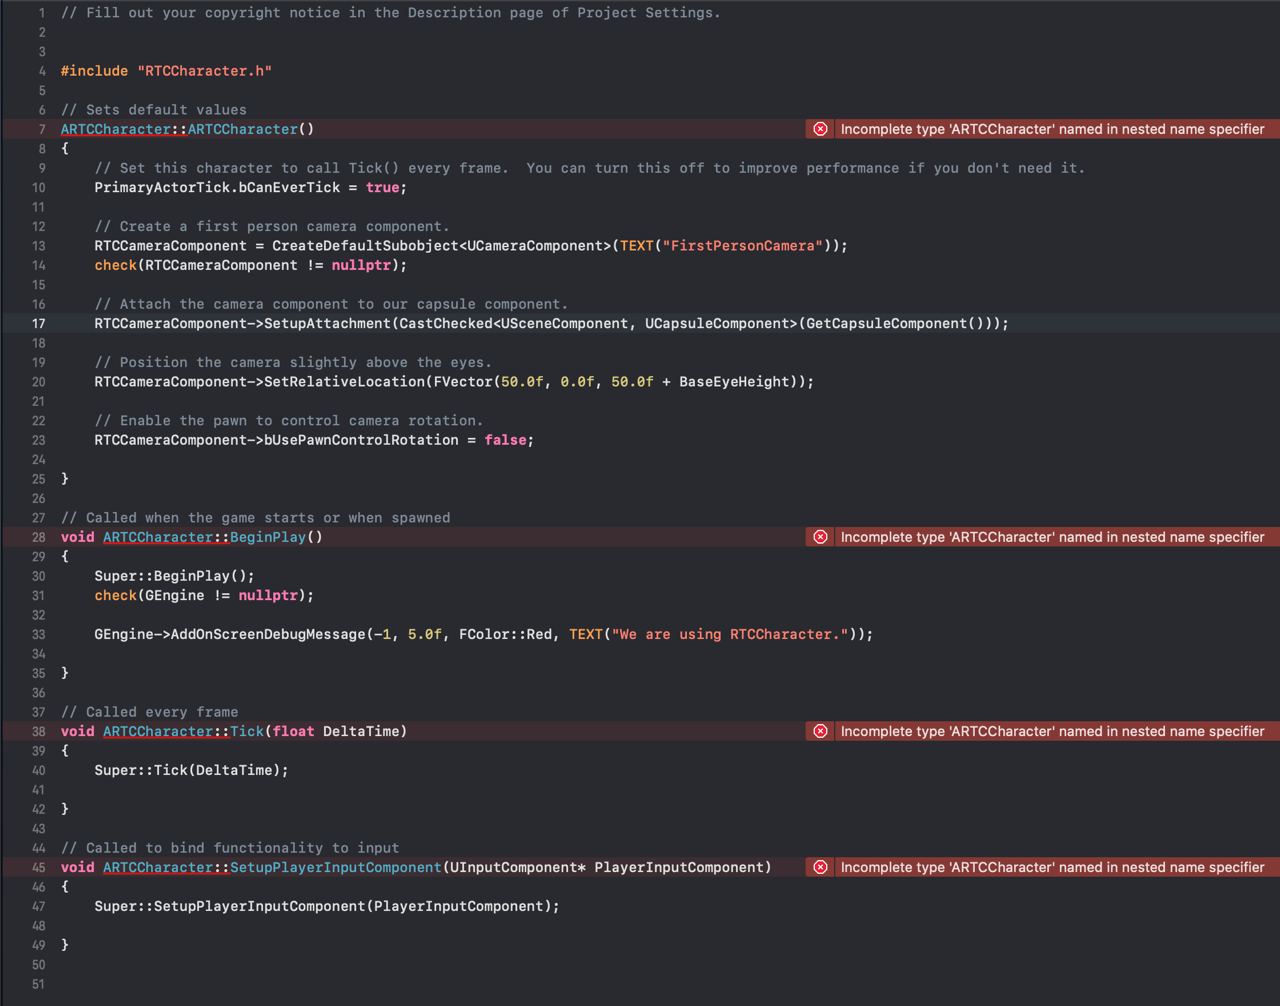Click the 'true' keyword on line 10
Image resolution: width=1280 pixels, height=1006 pixels.
(382, 187)
